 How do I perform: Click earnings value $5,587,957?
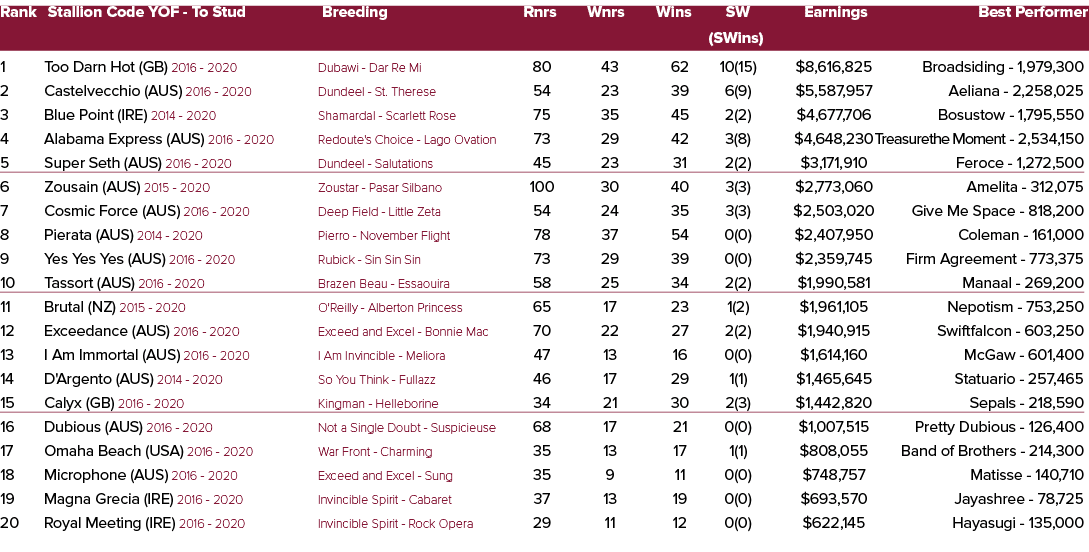point(833,91)
